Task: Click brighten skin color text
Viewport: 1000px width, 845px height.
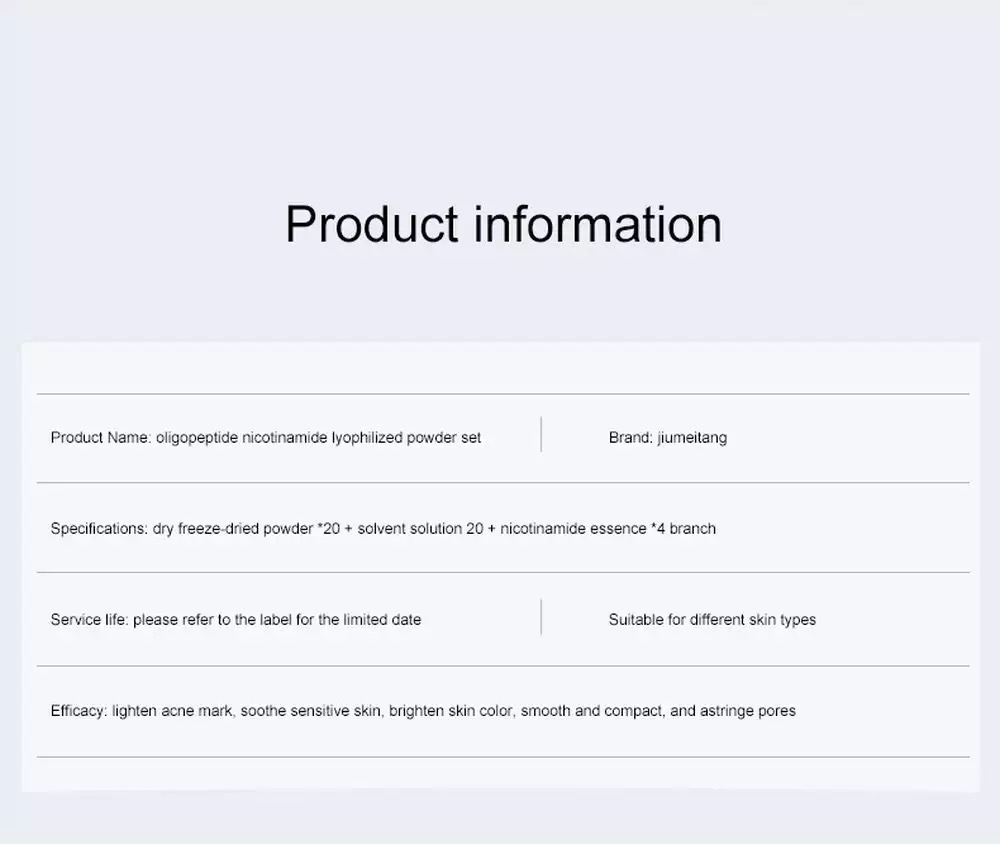Action: pyautogui.click(x=452, y=711)
